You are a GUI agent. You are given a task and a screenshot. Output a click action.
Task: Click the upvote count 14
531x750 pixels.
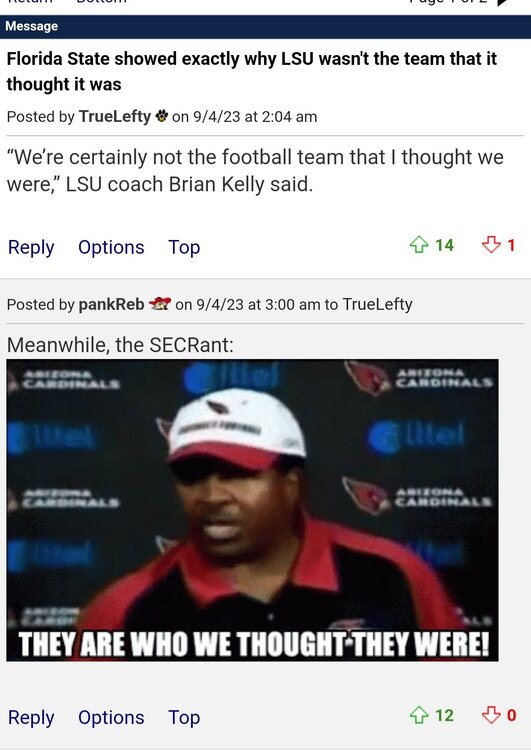tap(444, 245)
